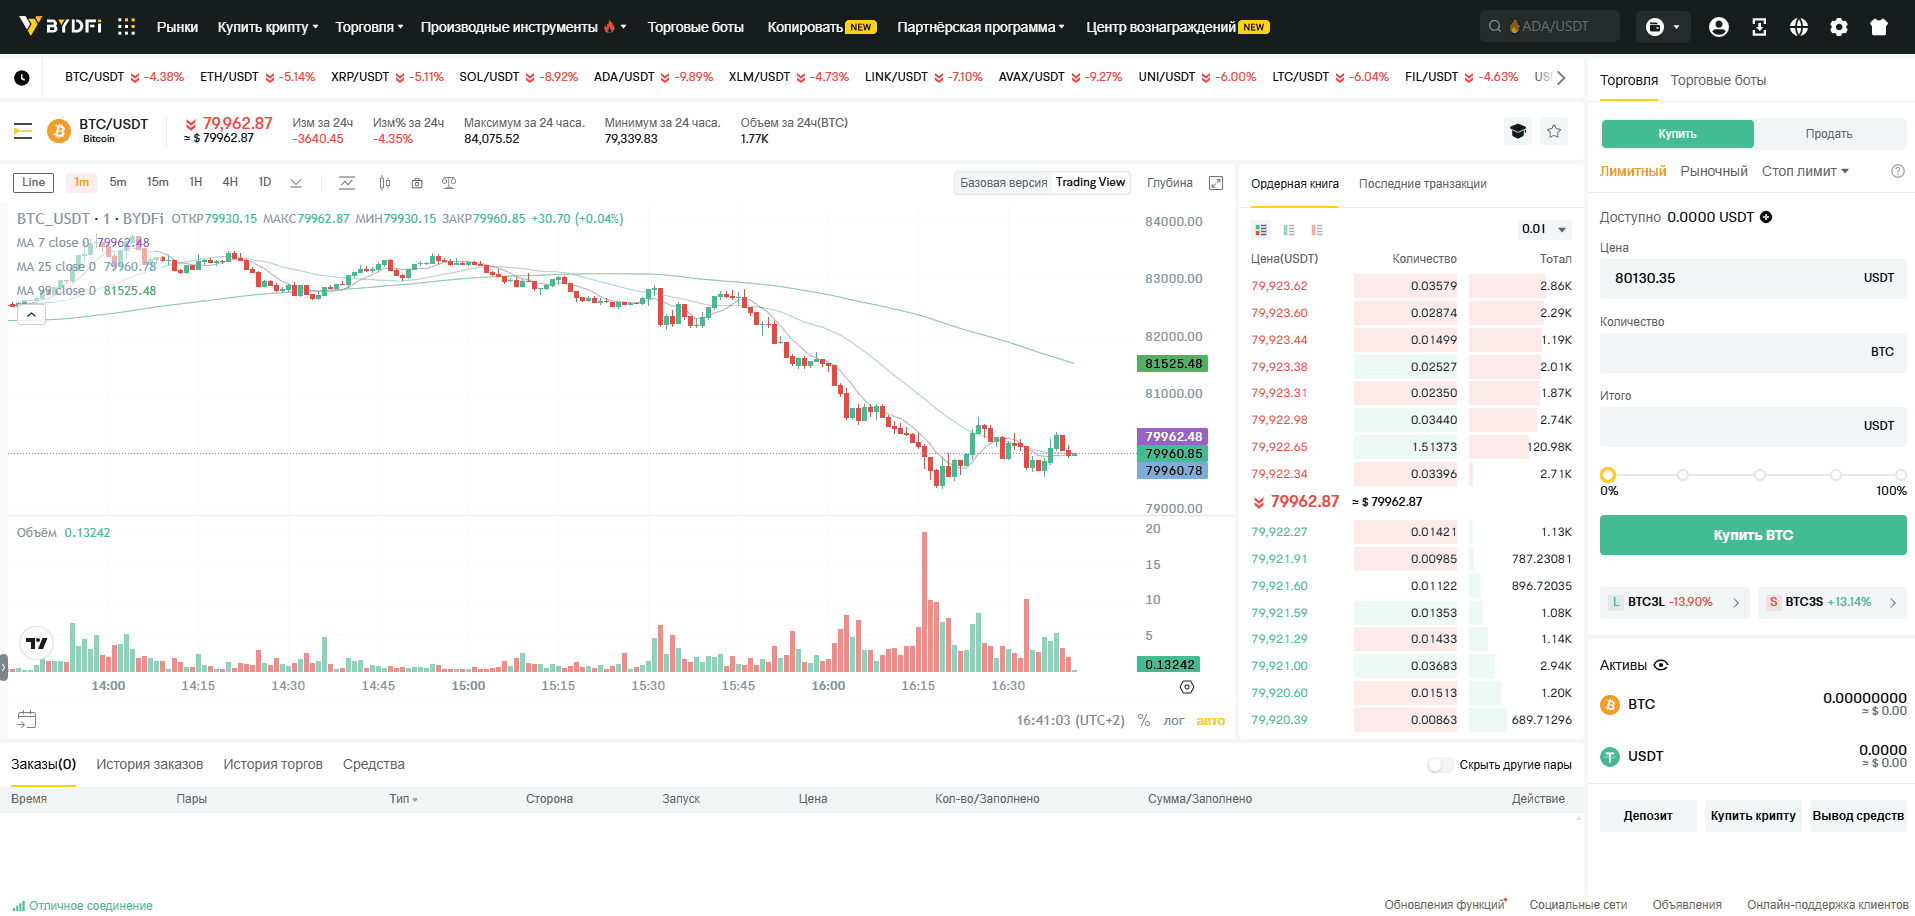Screen dimensions: 1915x916
Task: Click the Withdraw funds button
Action: point(1858,816)
